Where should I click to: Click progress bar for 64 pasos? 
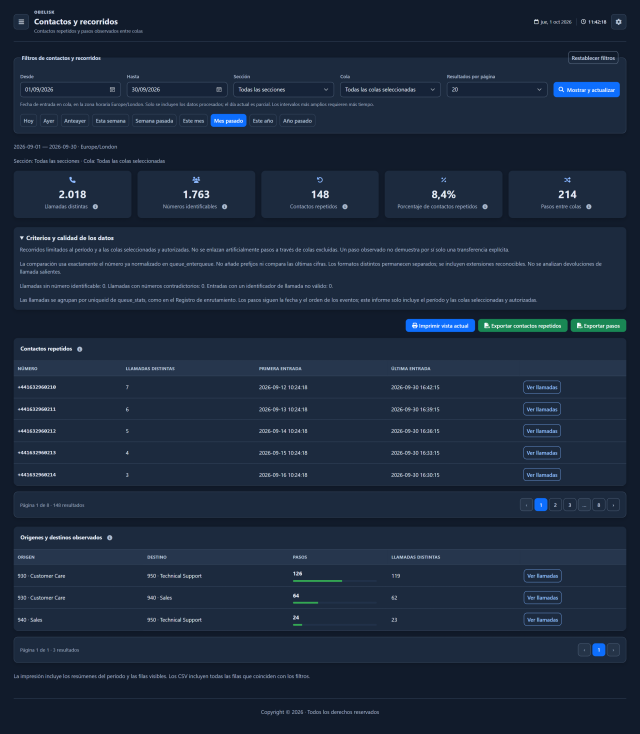pyautogui.click(x=334, y=603)
